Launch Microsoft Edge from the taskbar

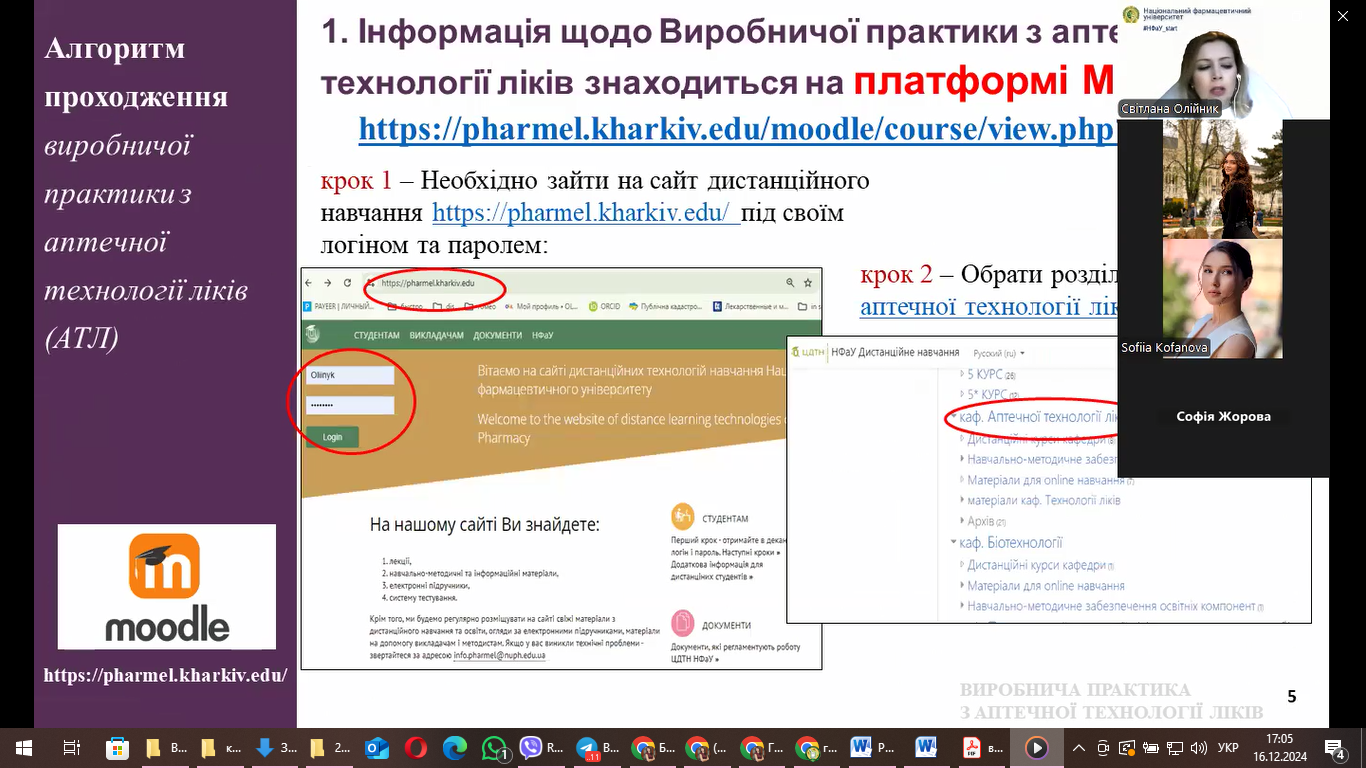455,747
